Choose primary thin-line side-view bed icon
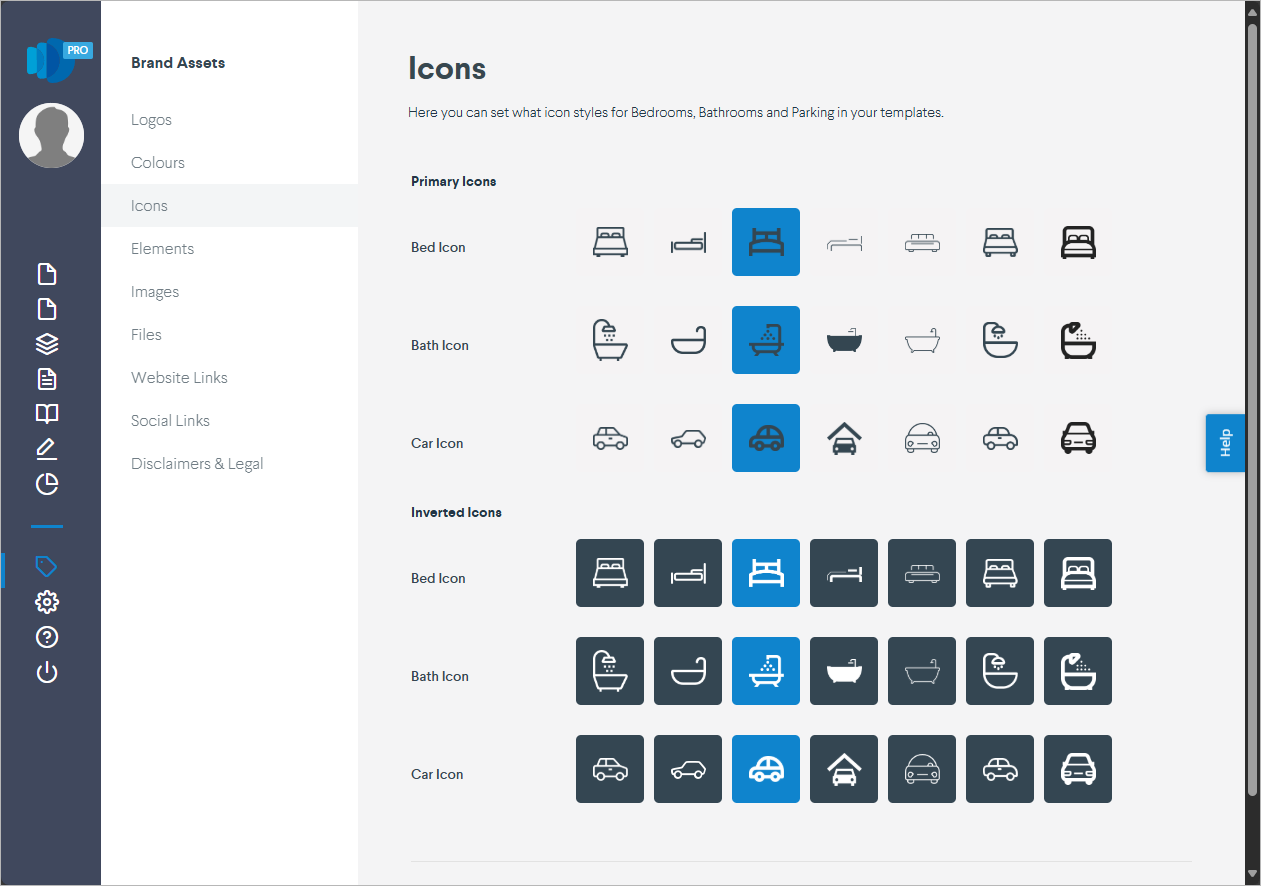Viewport: 1261px width, 886px height. 844,242
